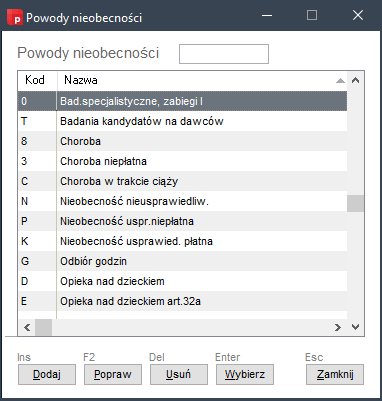Click the vertical scrollbar thumb
Image resolution: width=382 pixels, height=401 pixels.
[355, 203]
